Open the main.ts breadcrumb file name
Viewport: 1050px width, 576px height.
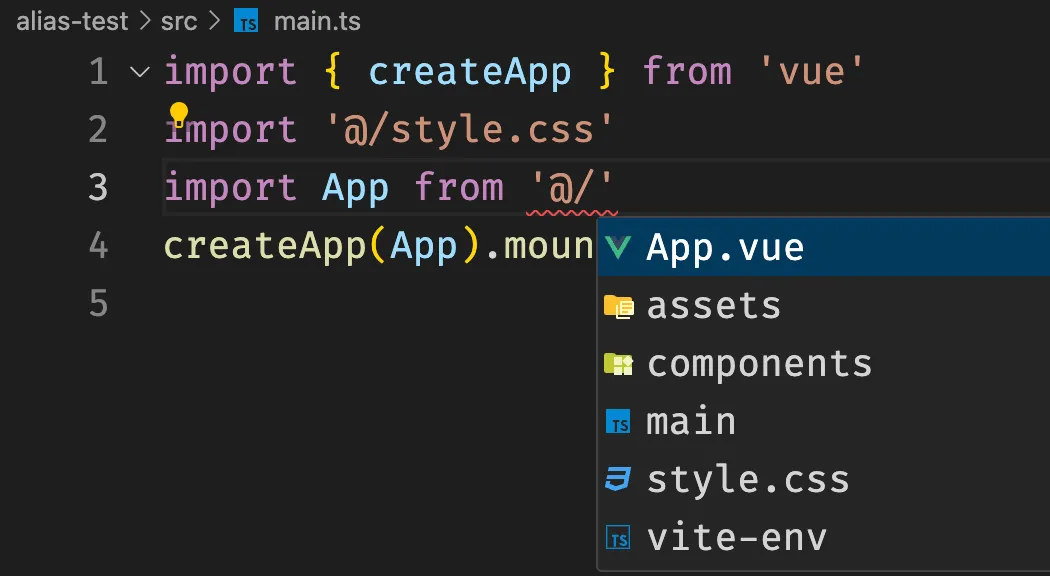(x=317, y=21)
